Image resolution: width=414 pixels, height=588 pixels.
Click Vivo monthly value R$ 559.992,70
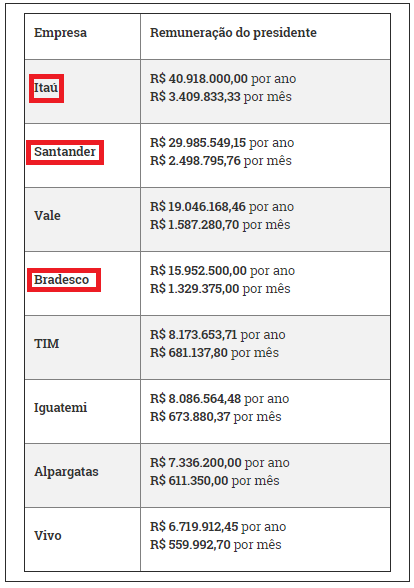pyautogui.click(x=190, y=545)
